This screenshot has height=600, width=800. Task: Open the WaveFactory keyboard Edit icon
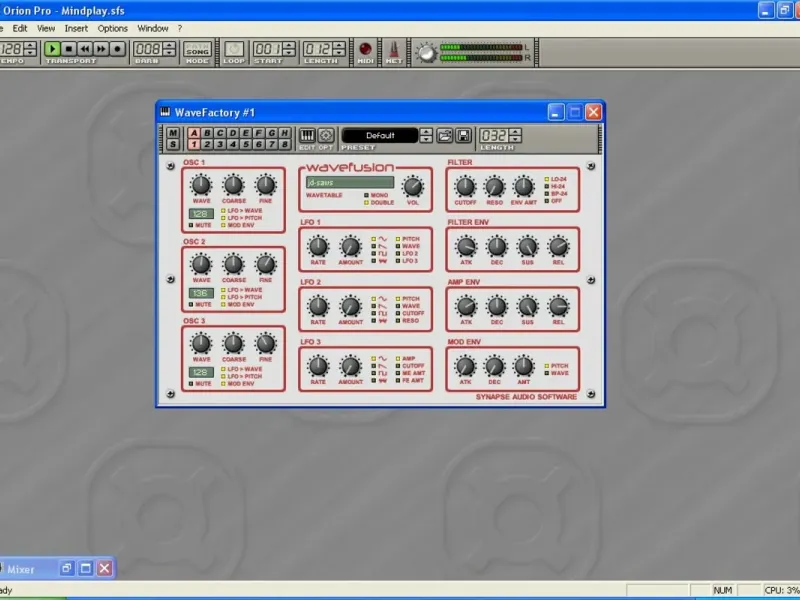coord(307,135)
